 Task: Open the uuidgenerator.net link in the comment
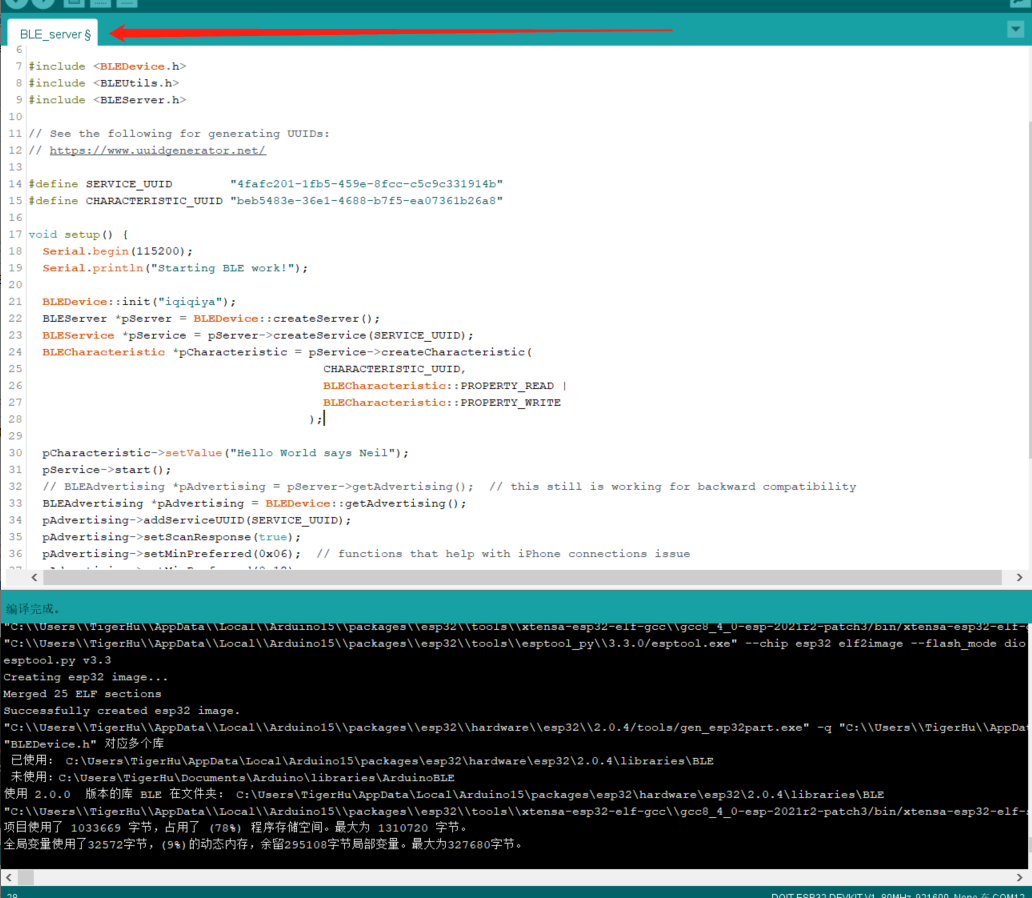coord(157,150)
